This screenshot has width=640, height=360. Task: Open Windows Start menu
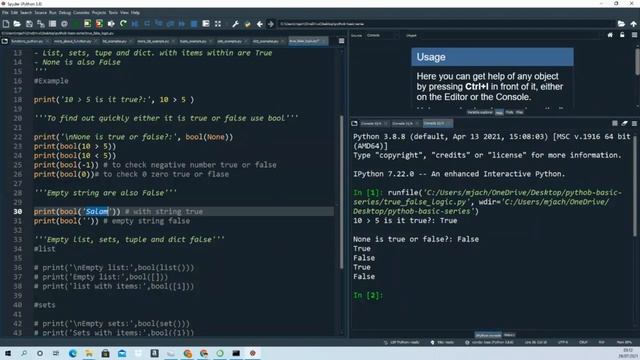(7, 353)
